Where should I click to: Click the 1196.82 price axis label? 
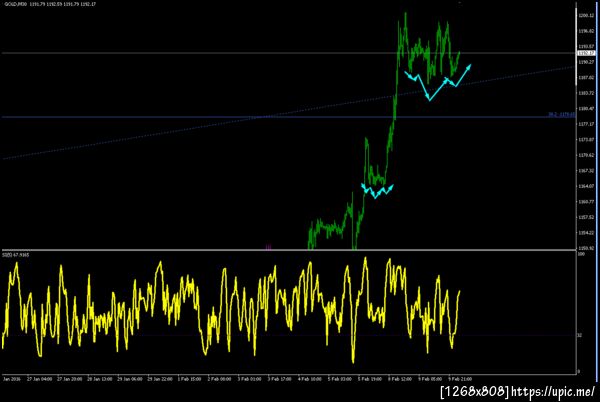586,31
